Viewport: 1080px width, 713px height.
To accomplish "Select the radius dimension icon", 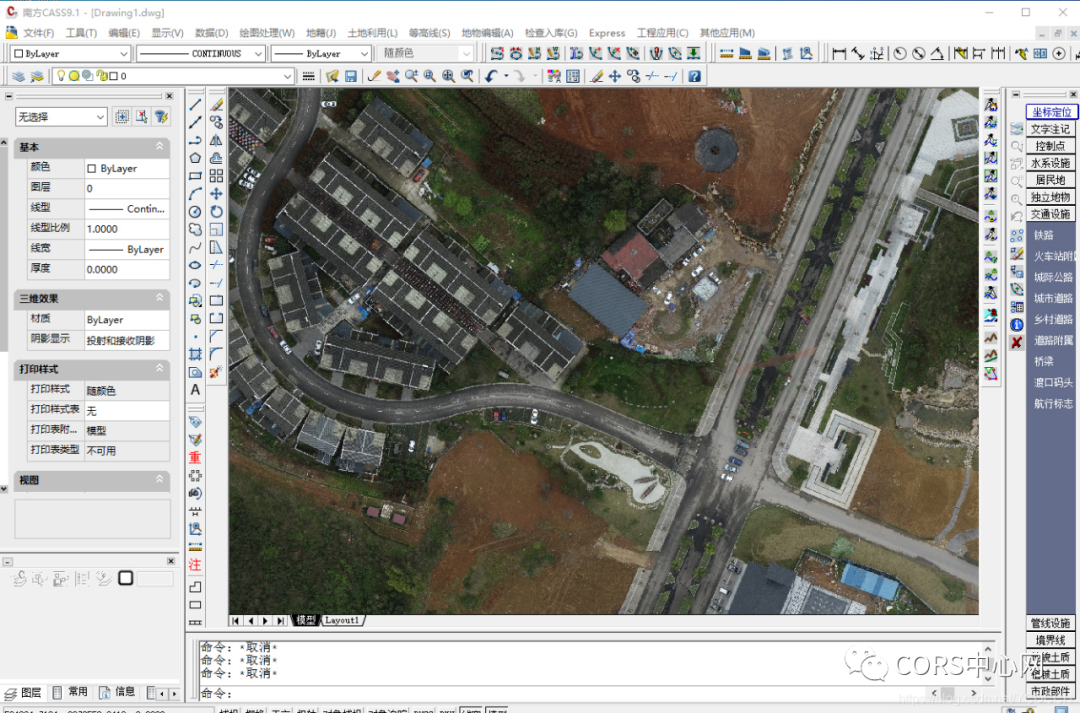I will tap(900, 53).
